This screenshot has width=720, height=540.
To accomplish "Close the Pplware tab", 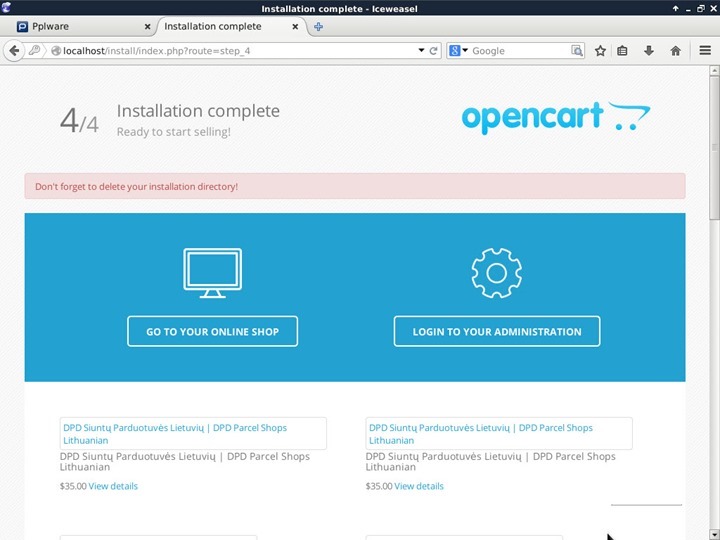I will coord(147,27).
